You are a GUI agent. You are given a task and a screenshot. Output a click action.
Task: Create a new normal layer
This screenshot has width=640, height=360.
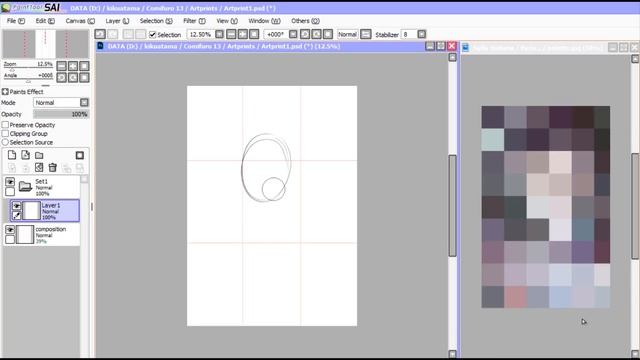point(12,155)
